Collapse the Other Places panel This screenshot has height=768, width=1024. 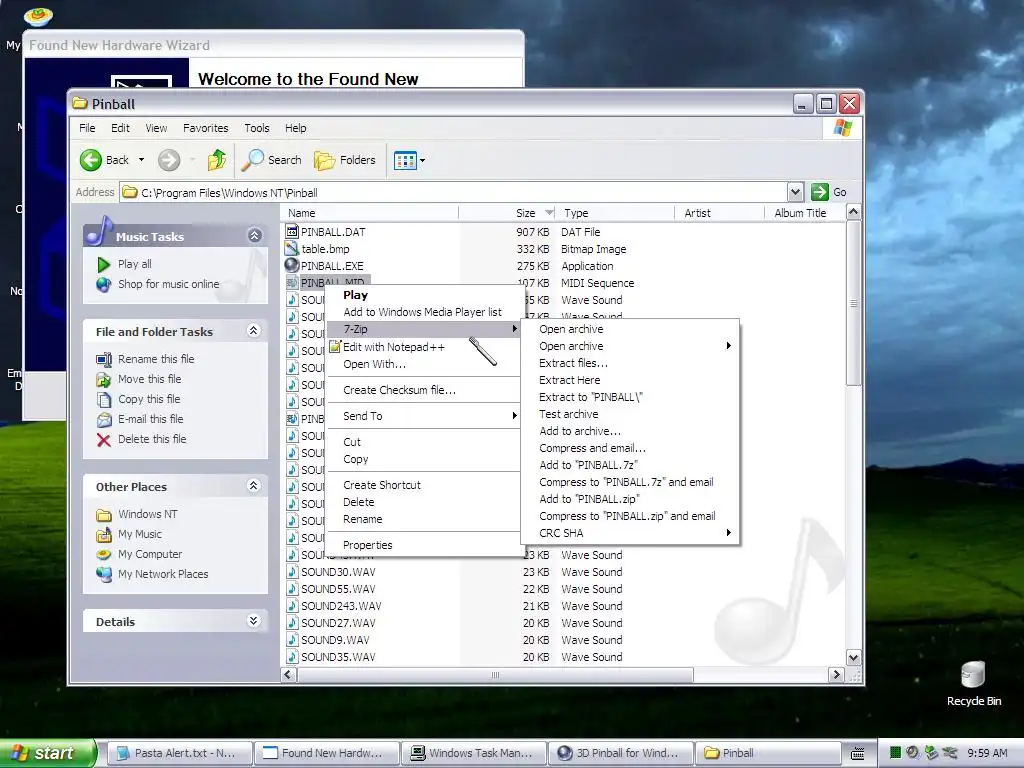(x=253, y=486)
